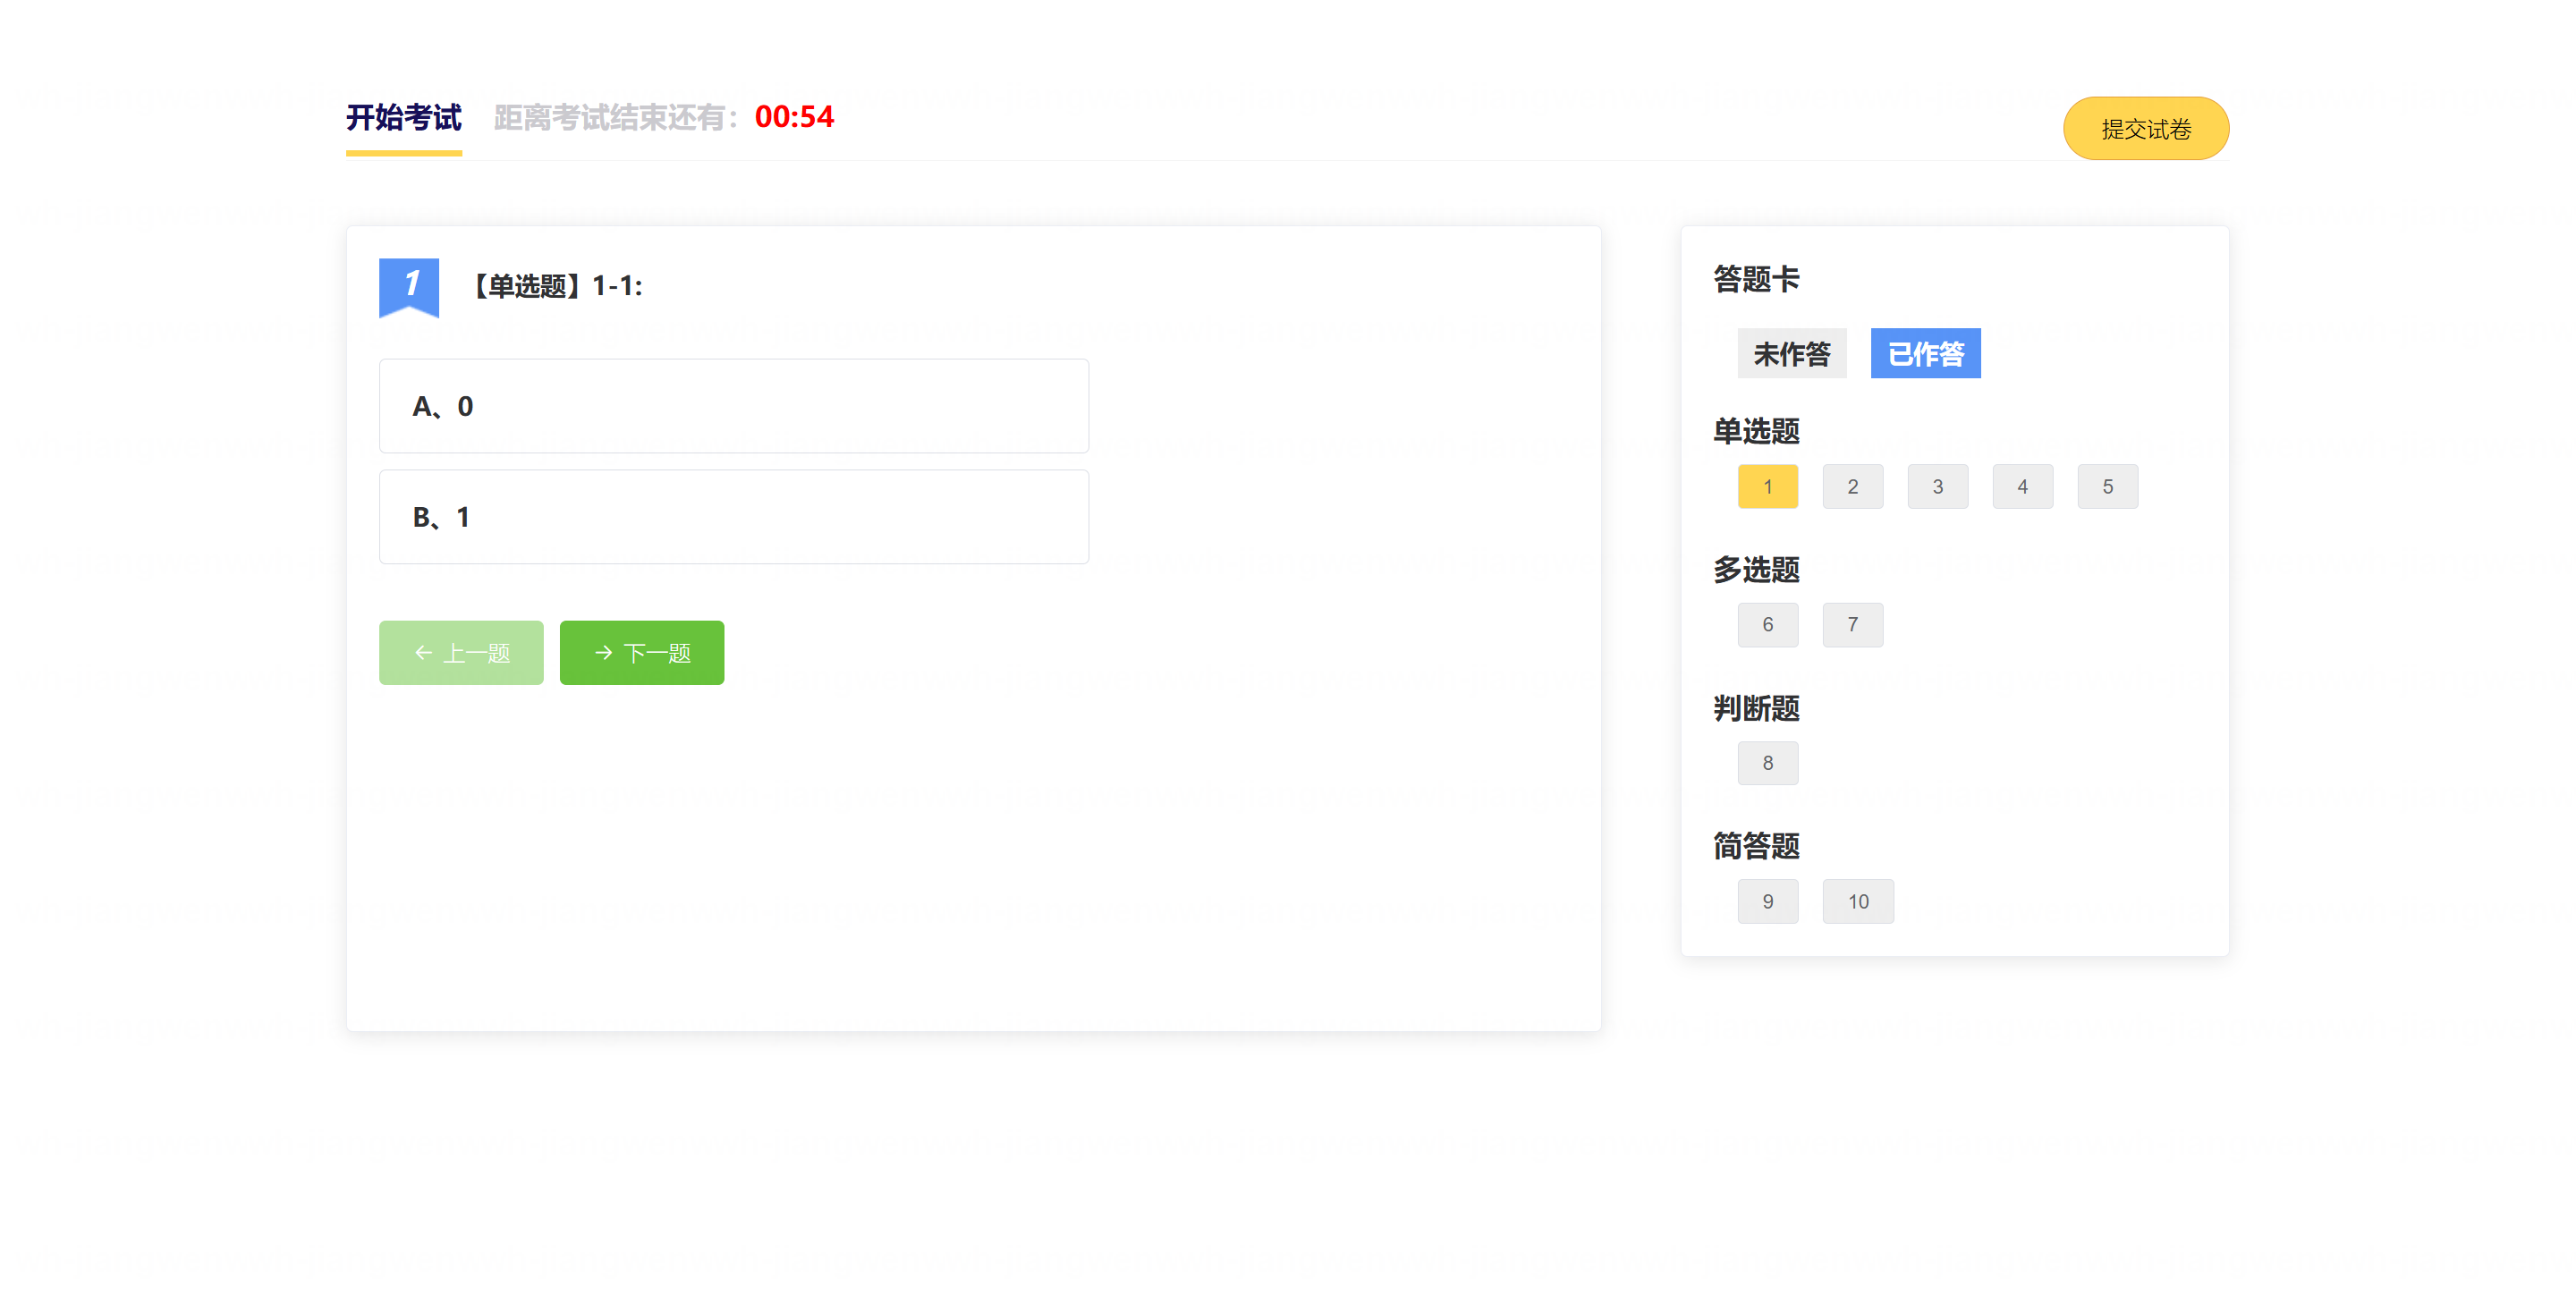Open the 开始考试 tab
Image resolution: width=2576 pixels, height=1311 pixels.
[x=404, y=118]
